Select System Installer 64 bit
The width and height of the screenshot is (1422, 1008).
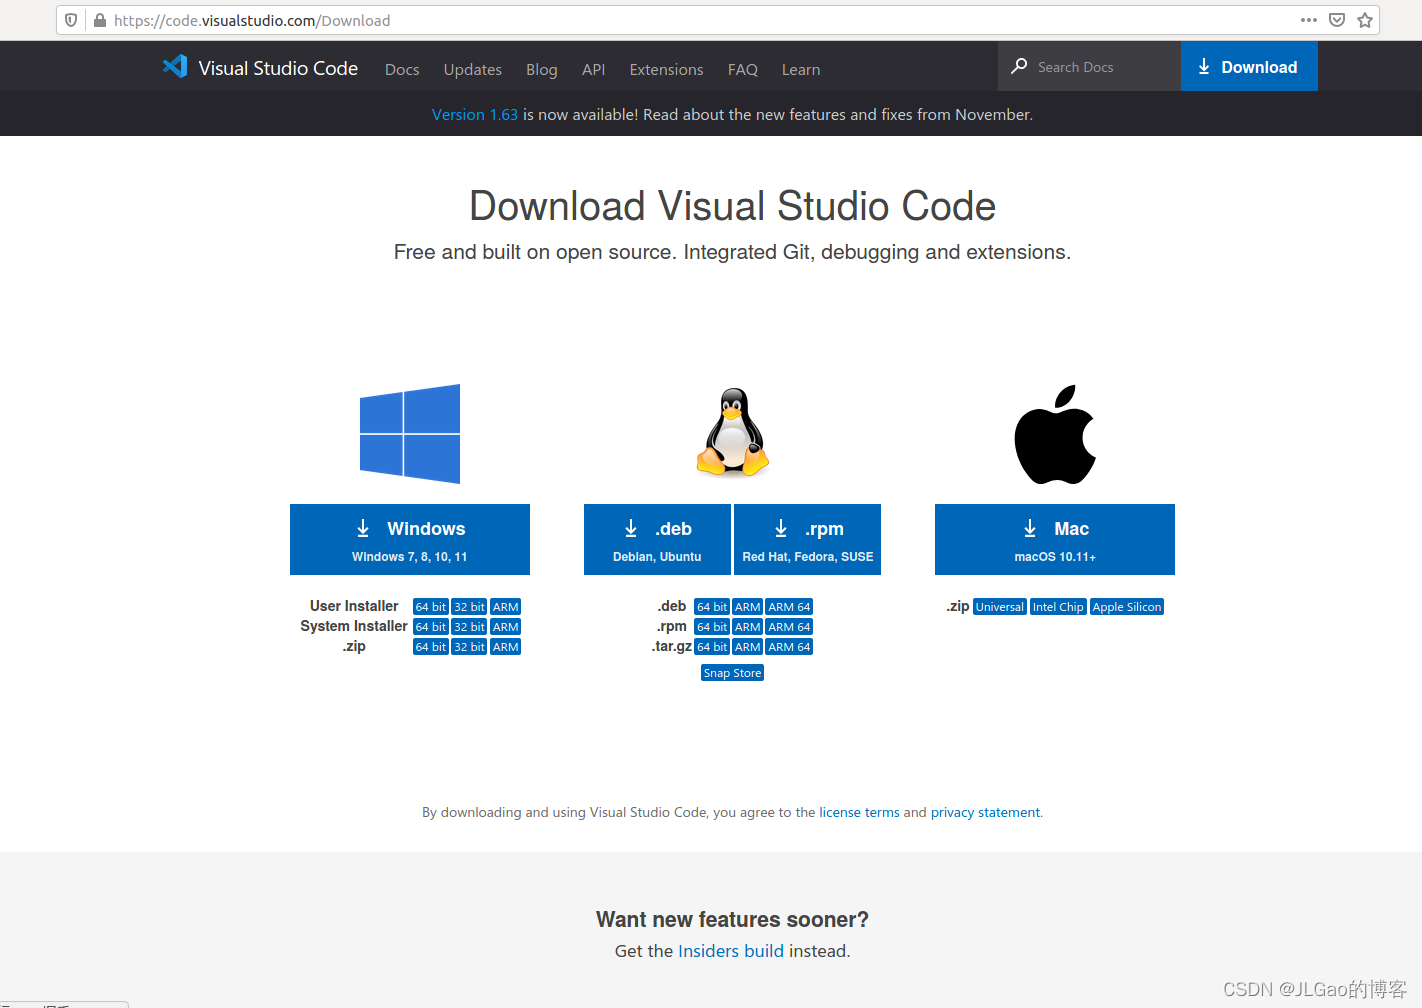[431, 627]
